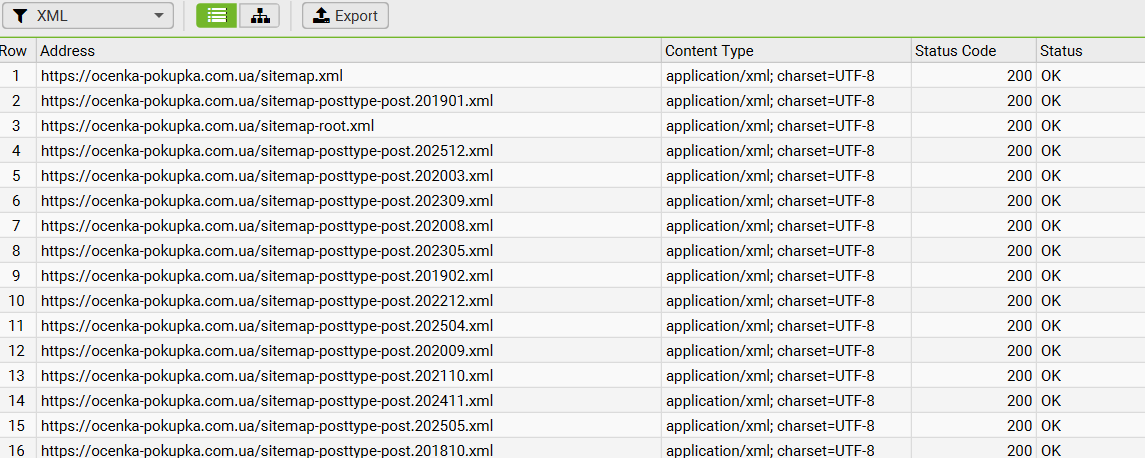
Task: Click the funnel filter icon
Action: pos(20,16)
